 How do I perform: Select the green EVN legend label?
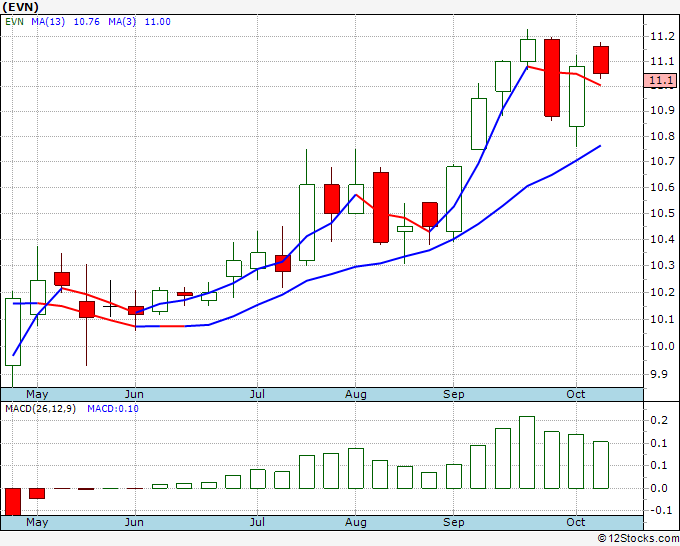pyautogui.click(x=14, y=22)
